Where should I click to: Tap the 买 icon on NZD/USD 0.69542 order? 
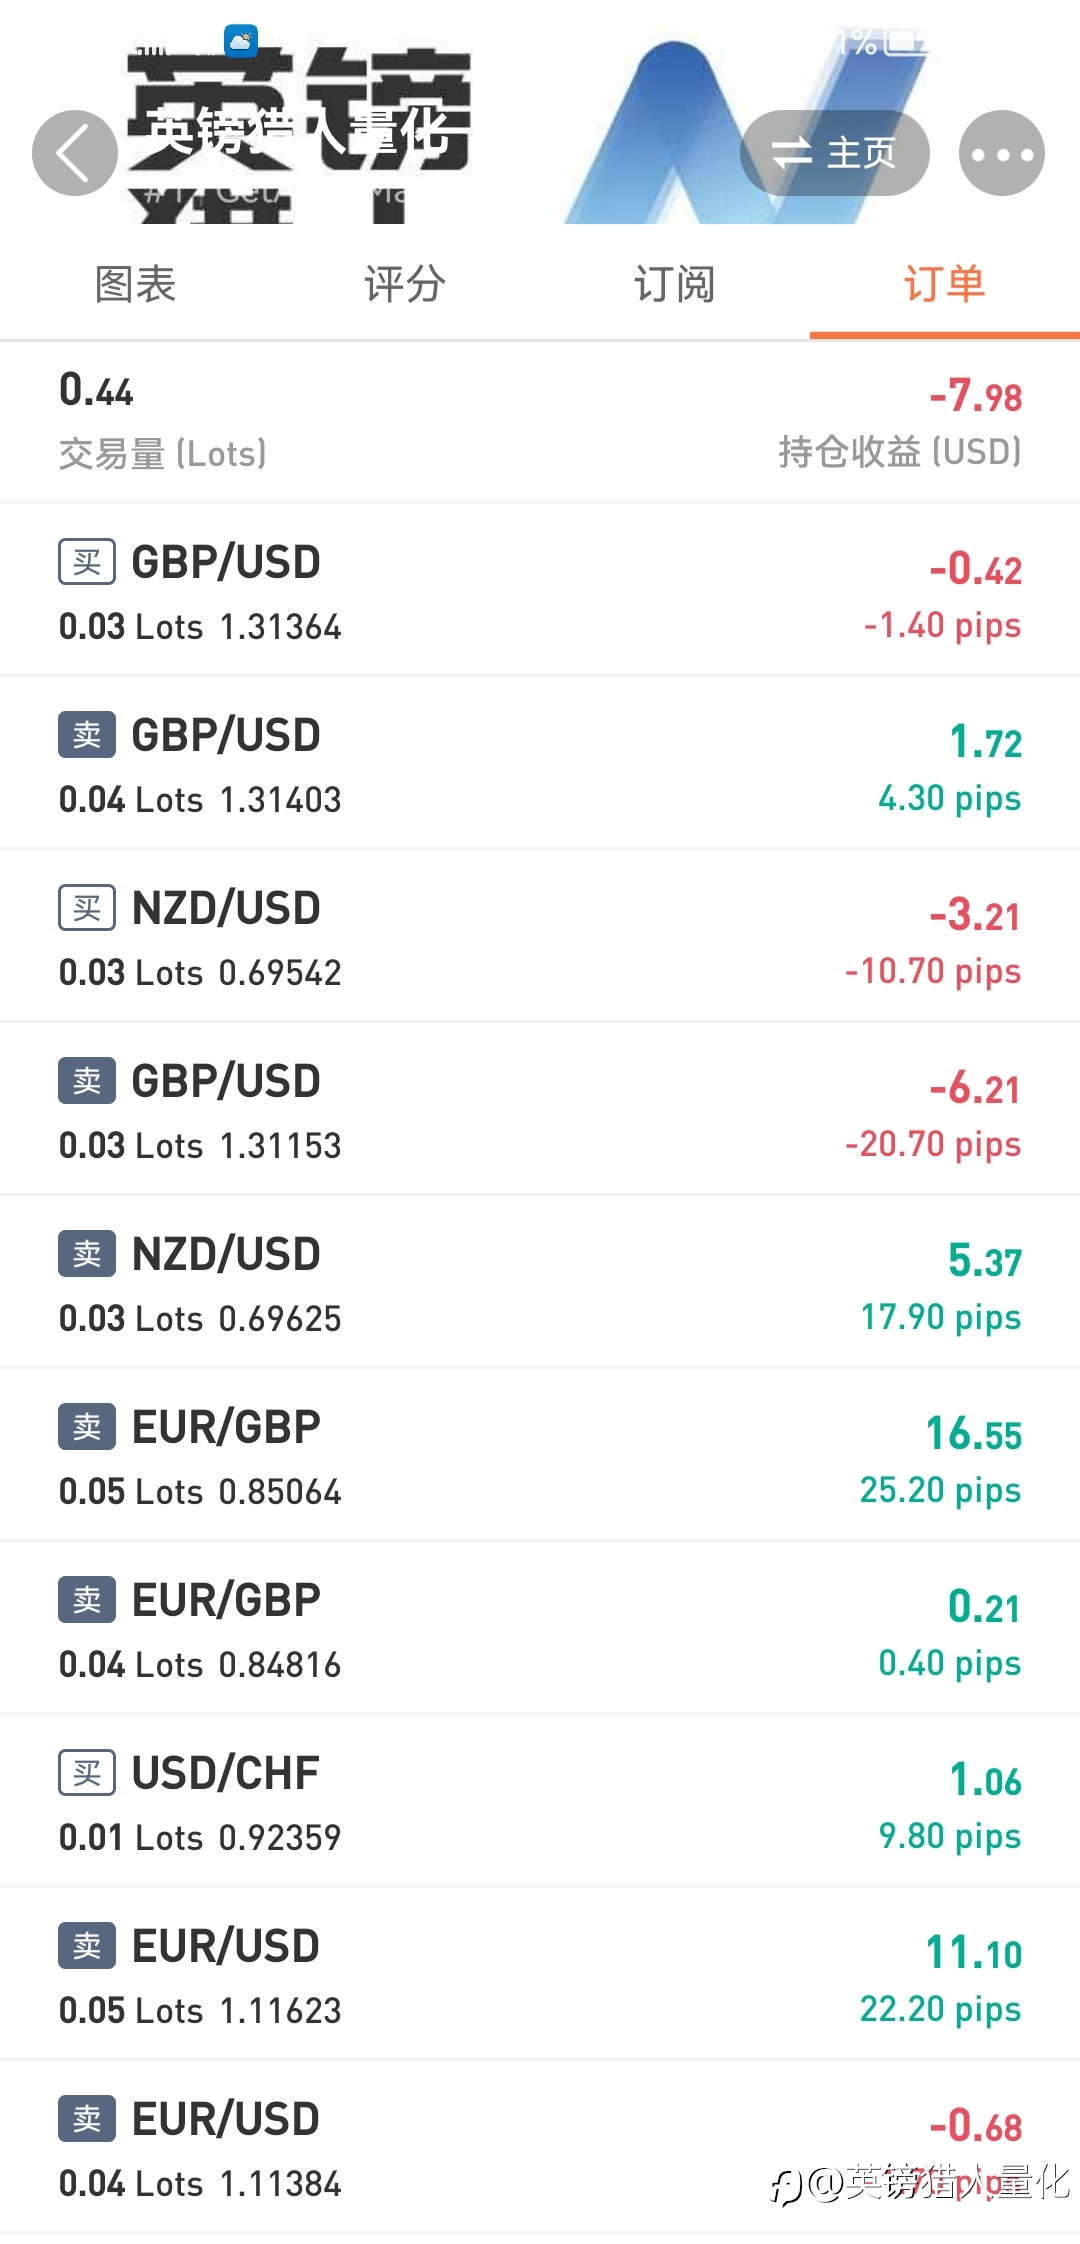coord(87,908)
